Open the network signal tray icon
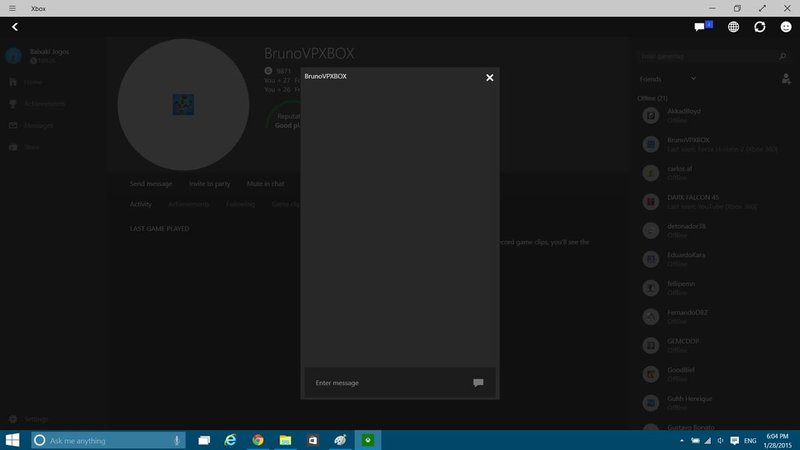This screenshot has width=800, height=450. pyautogui.click(x=708, y=440)
